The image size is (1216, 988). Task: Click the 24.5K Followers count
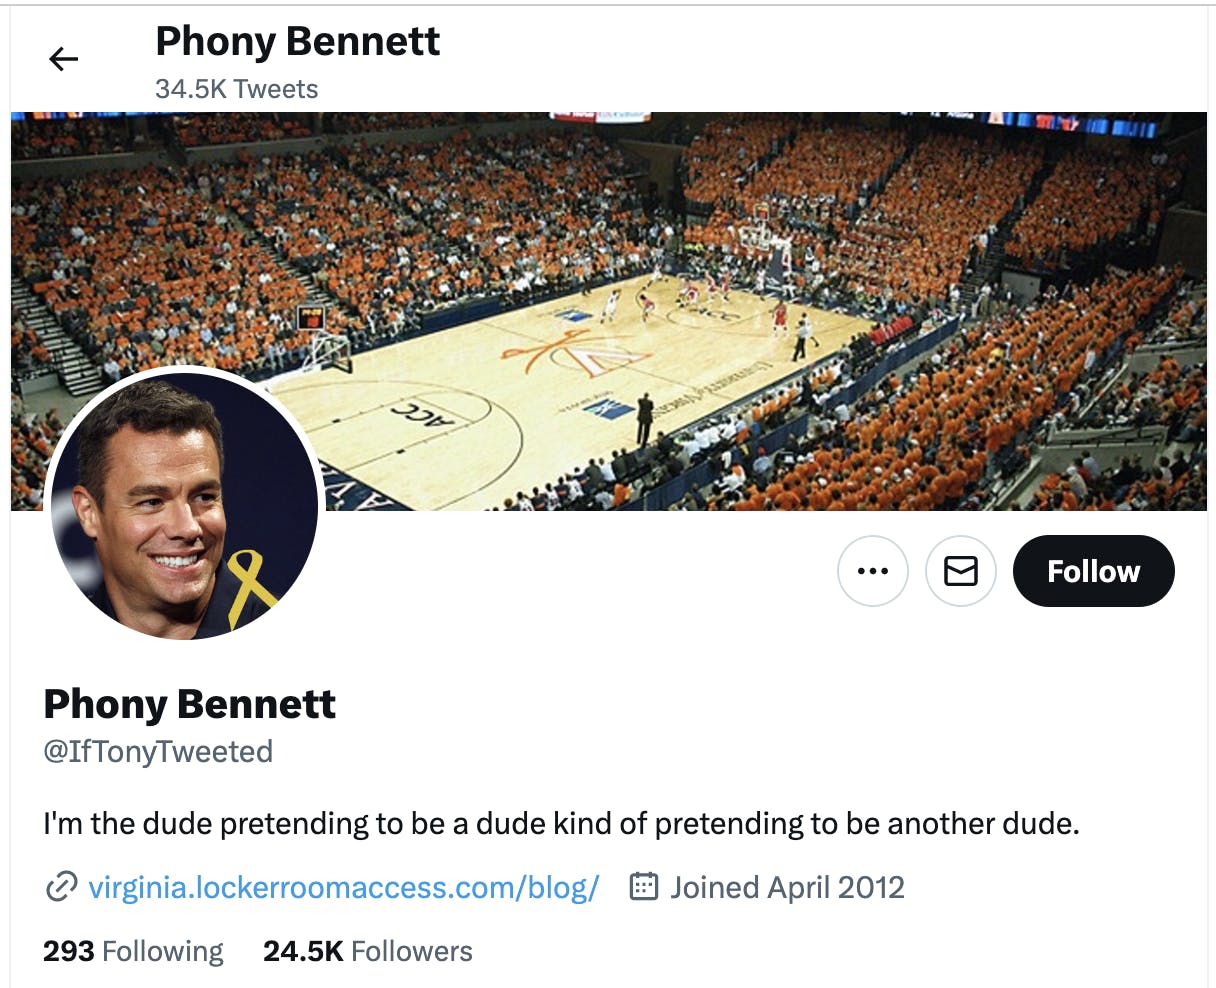[x=366, y=951]
